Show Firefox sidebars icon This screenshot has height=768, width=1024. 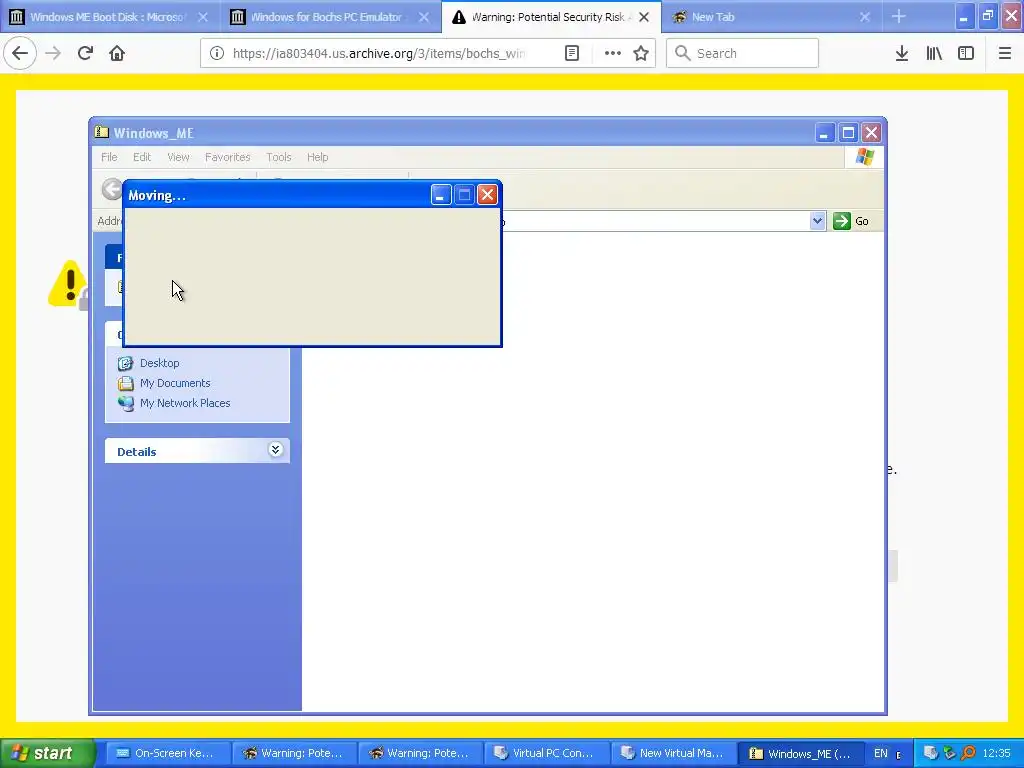(966, 53)
